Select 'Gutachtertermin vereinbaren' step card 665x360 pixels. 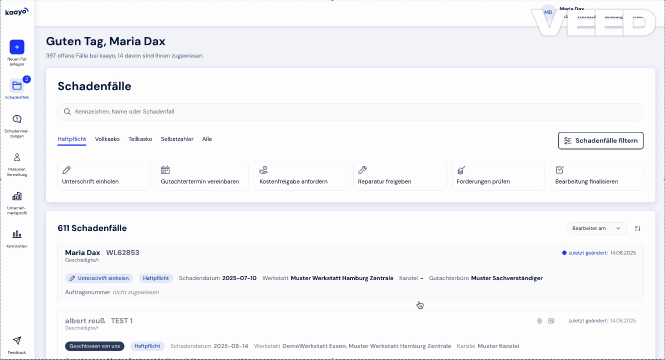[202, 176]
